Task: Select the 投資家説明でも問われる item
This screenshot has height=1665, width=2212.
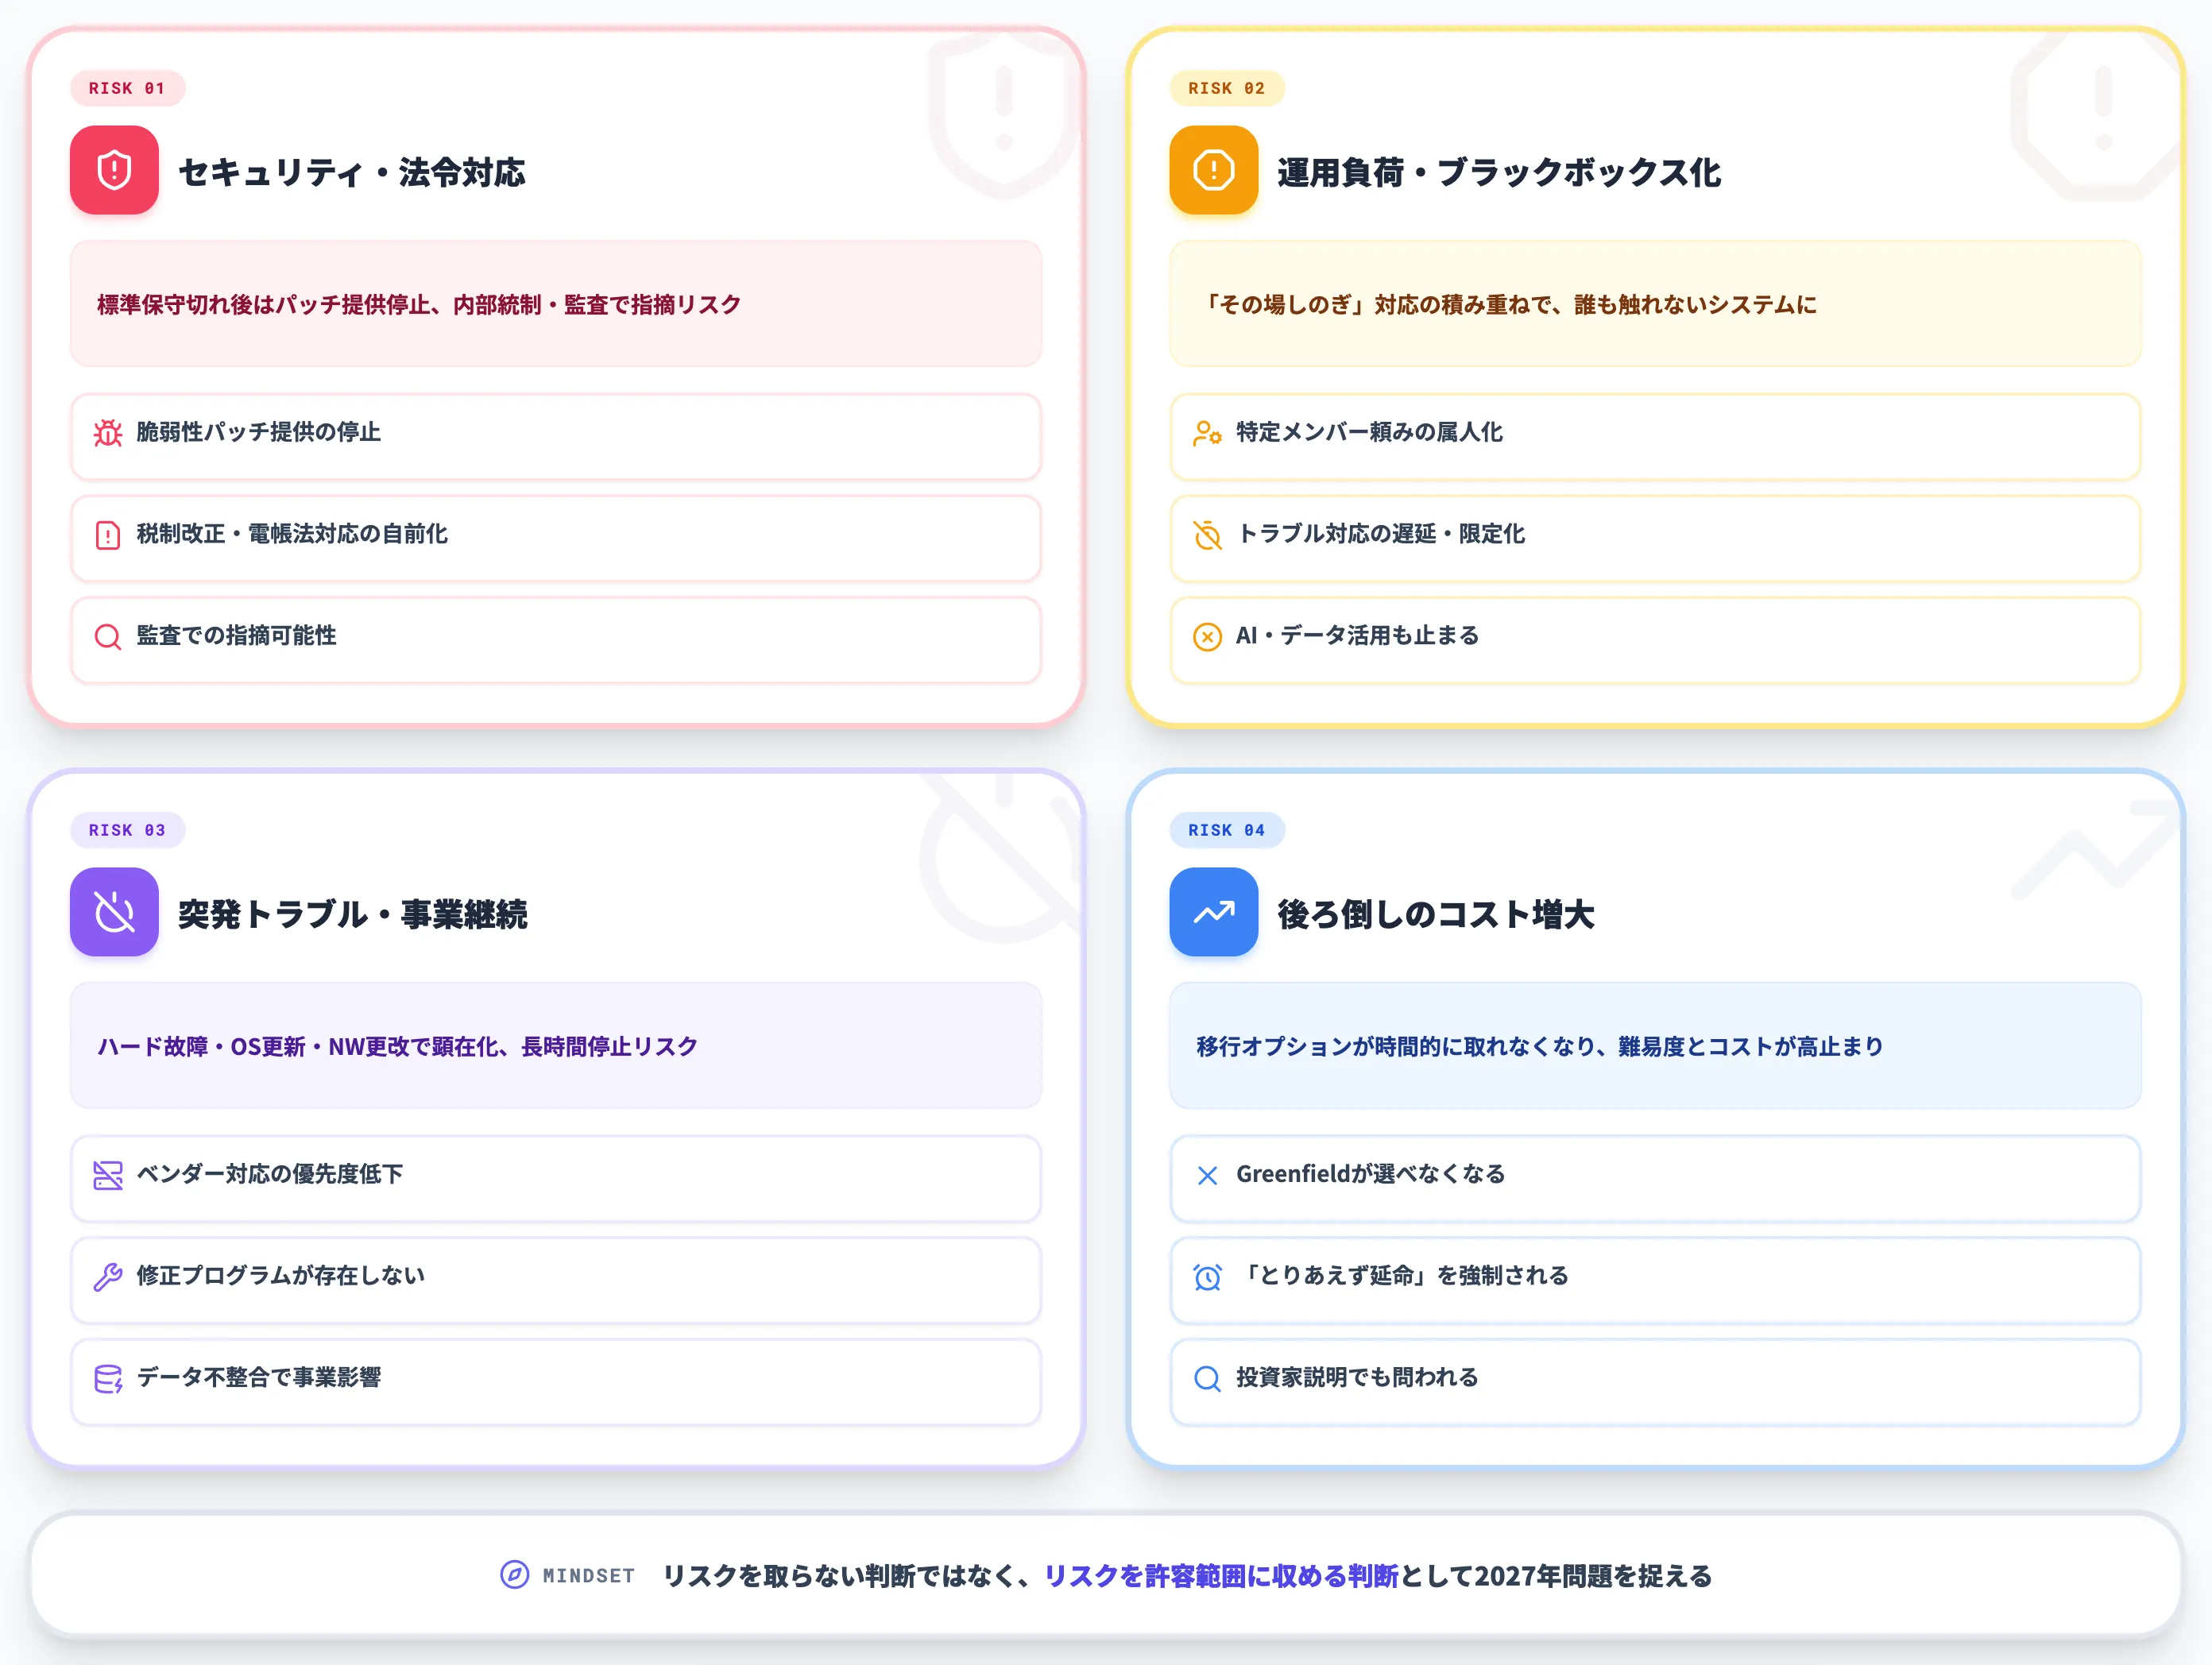Action: click(x=1655, y=1382)
